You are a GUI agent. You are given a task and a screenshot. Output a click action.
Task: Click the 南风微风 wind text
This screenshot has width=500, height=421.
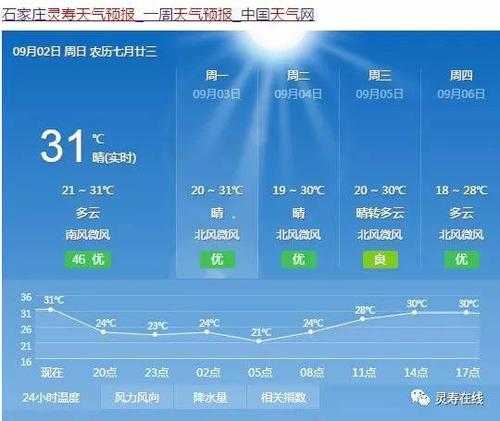pyautogui.click(x=88, y=234)
